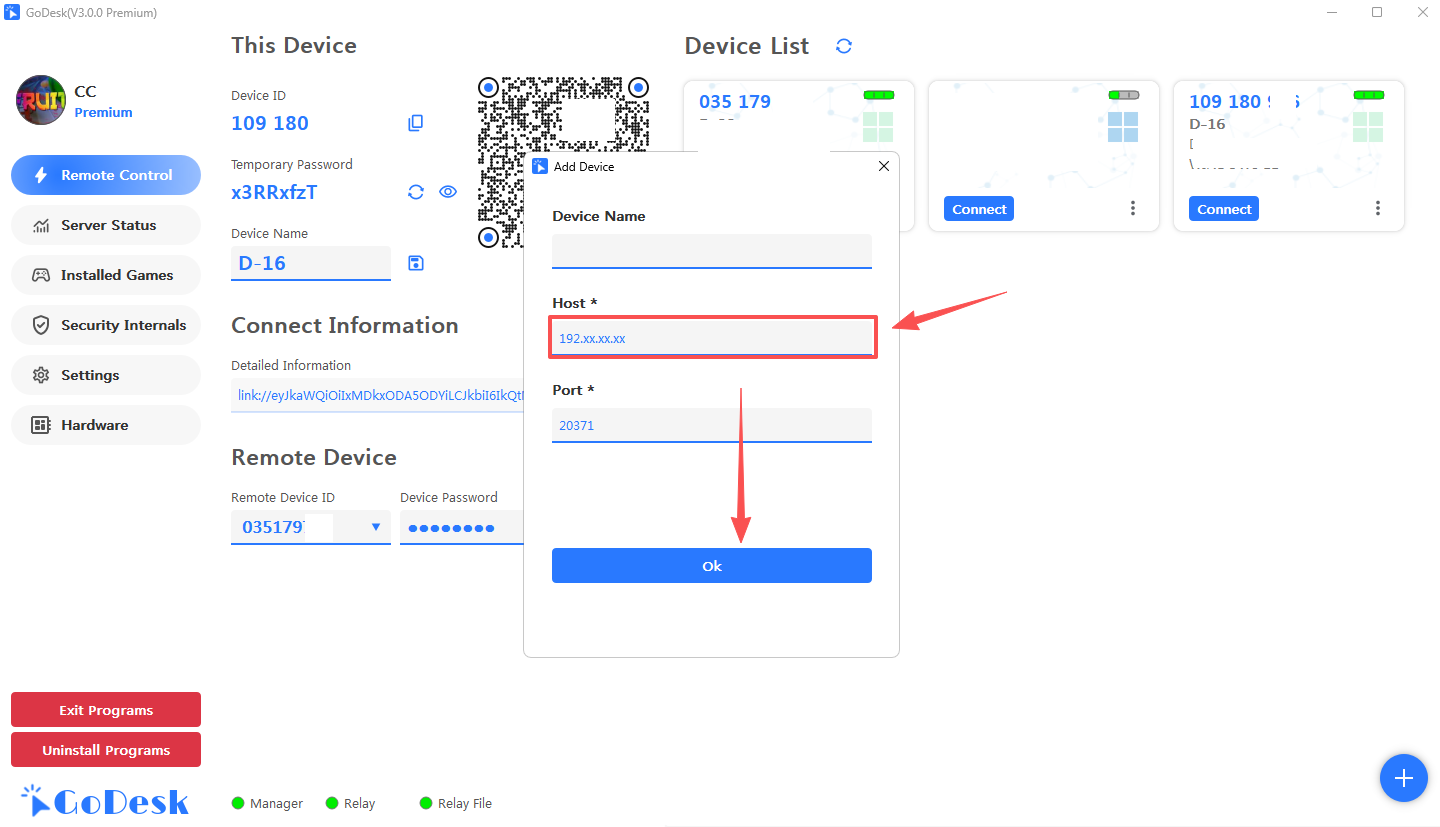This screenshot has height=827, width=1440.
Task: Go to Installed Games section
Action: pos(106,275)
